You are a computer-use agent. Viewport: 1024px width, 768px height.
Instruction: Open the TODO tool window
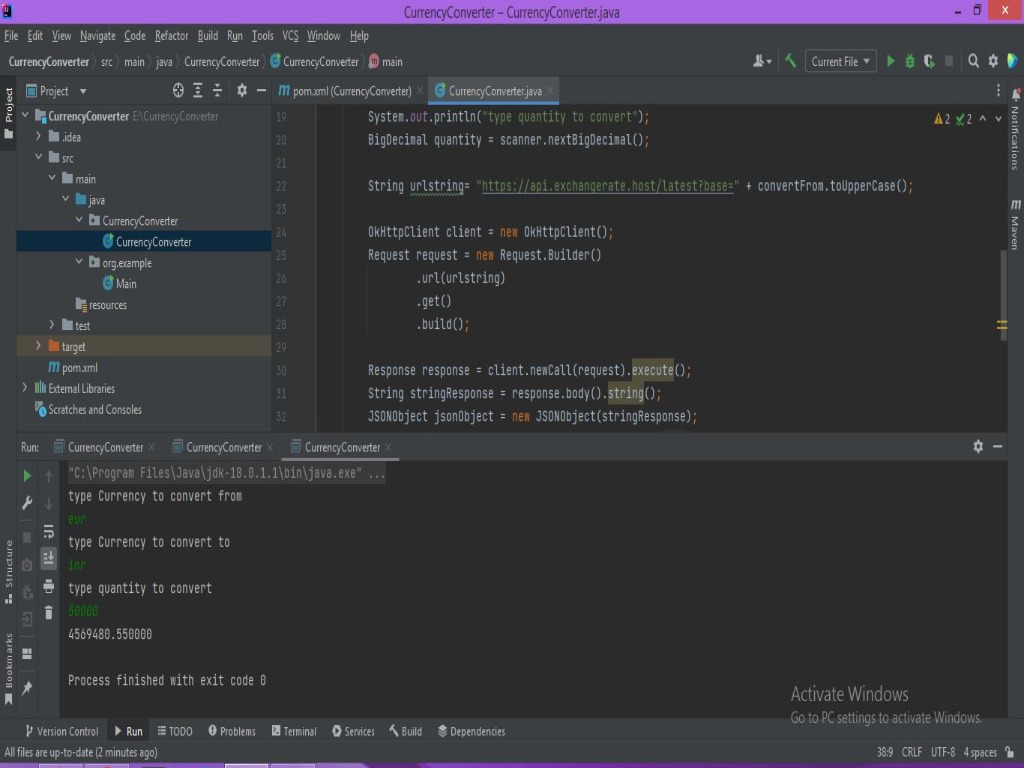click(x=174, y=731)
